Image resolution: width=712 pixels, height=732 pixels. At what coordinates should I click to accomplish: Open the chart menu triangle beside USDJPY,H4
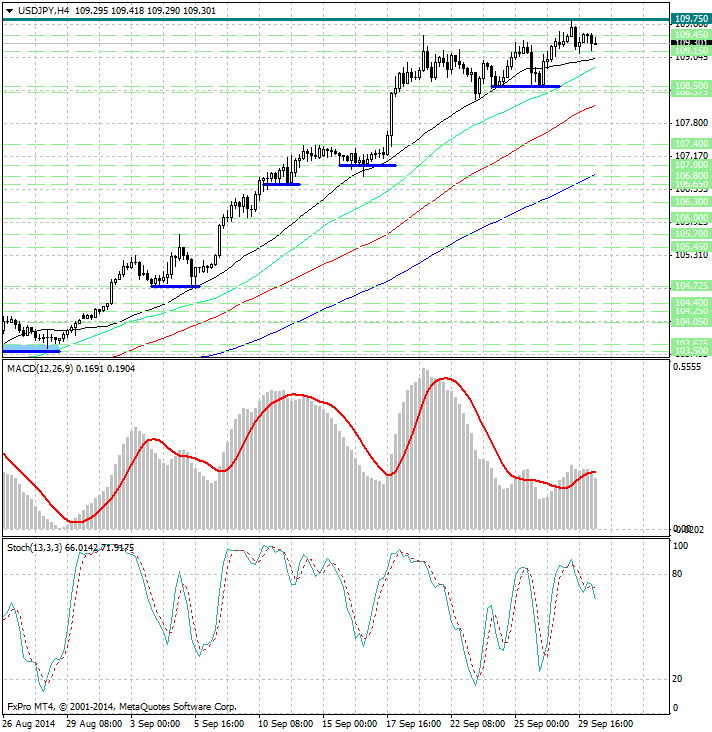(9, 11)
